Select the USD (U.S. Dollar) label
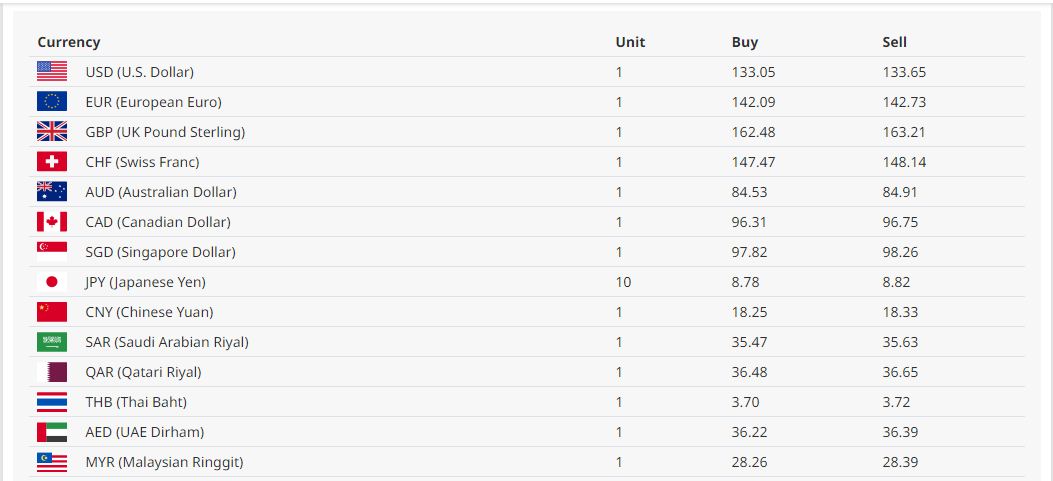Image resolution: width=1053 pixels, height=481 pixels. [140, 72]
